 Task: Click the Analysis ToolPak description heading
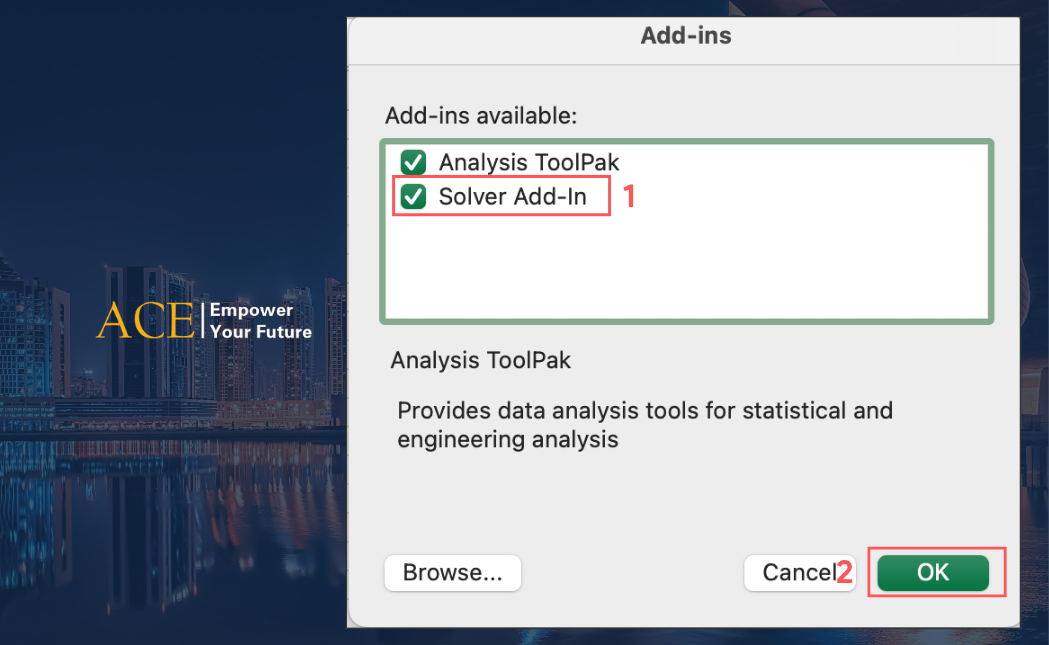coord(480,360)
